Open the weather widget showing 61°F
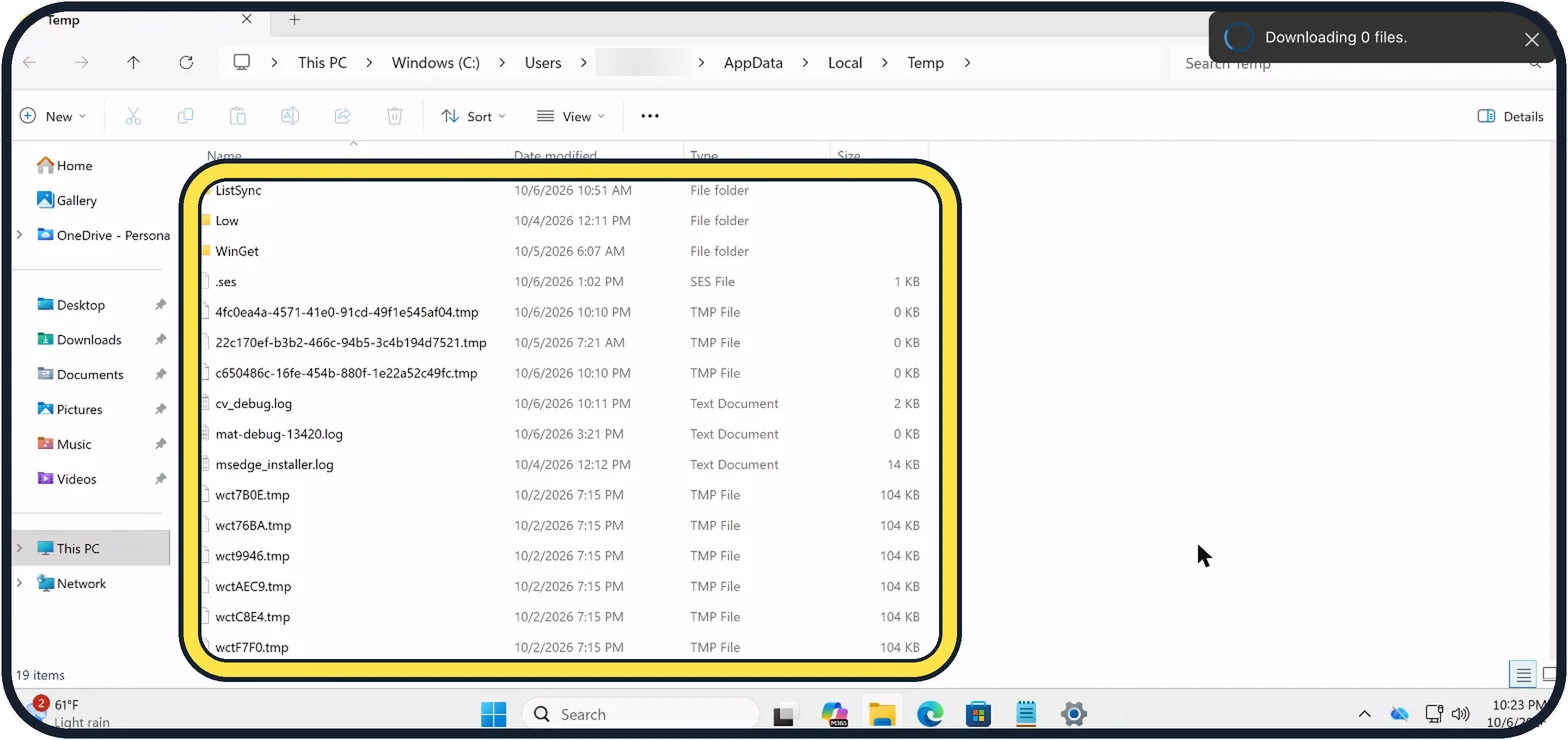The width and height of the screenshot is (1568, 740). (70, 713)
